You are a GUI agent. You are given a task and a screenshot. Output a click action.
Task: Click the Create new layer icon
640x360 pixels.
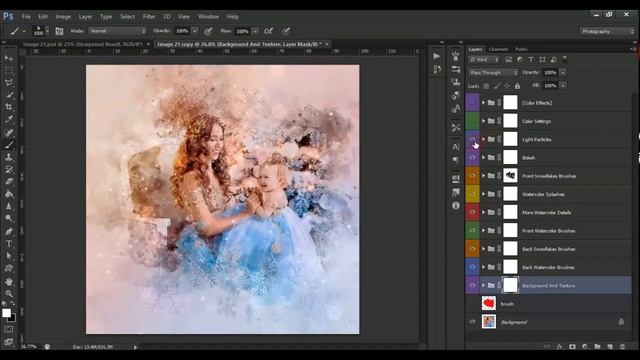tap(610, 347)
